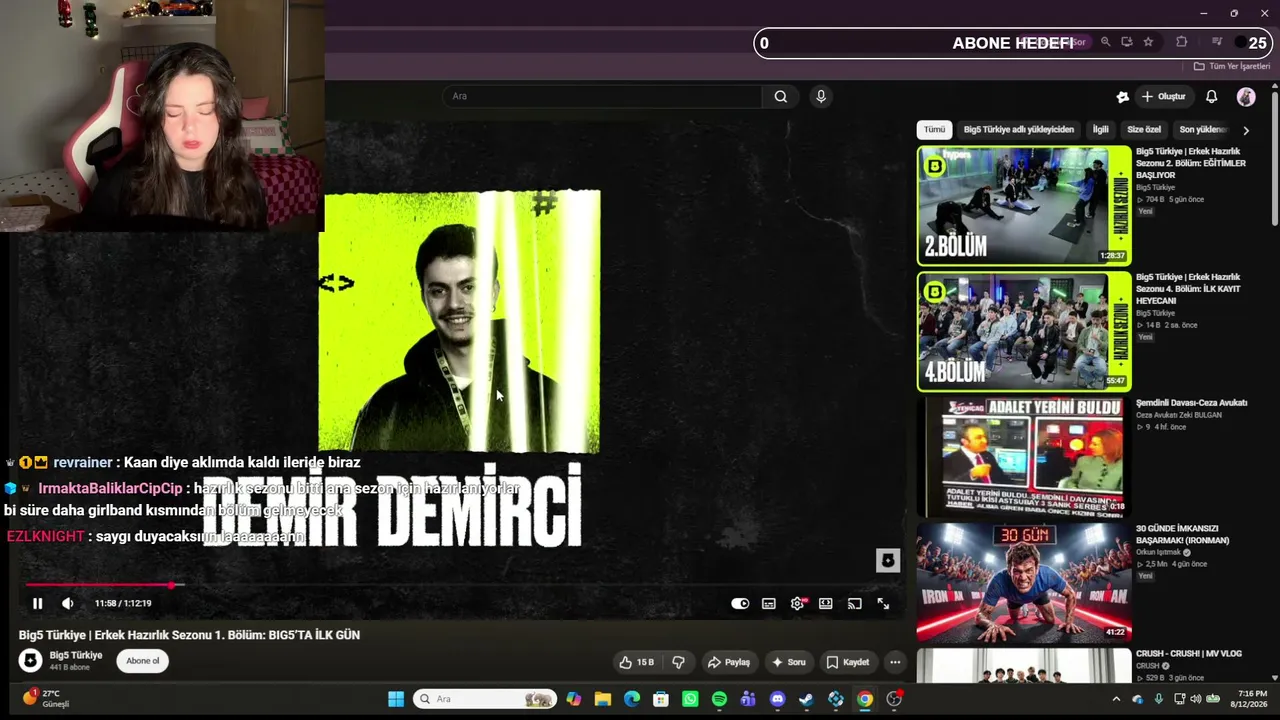Open the 2. Bölüm video thumbnail
Image resolution: width=1280 pixels, height=720 pixels.
[x=1024, y=206]
